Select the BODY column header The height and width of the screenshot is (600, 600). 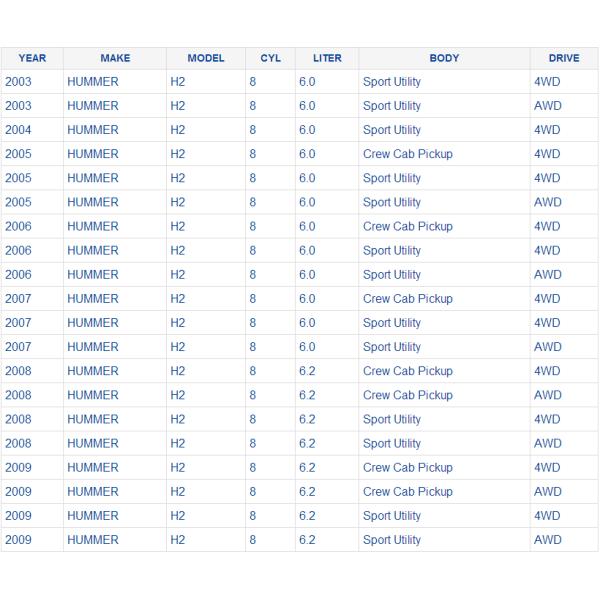point(444,58)
